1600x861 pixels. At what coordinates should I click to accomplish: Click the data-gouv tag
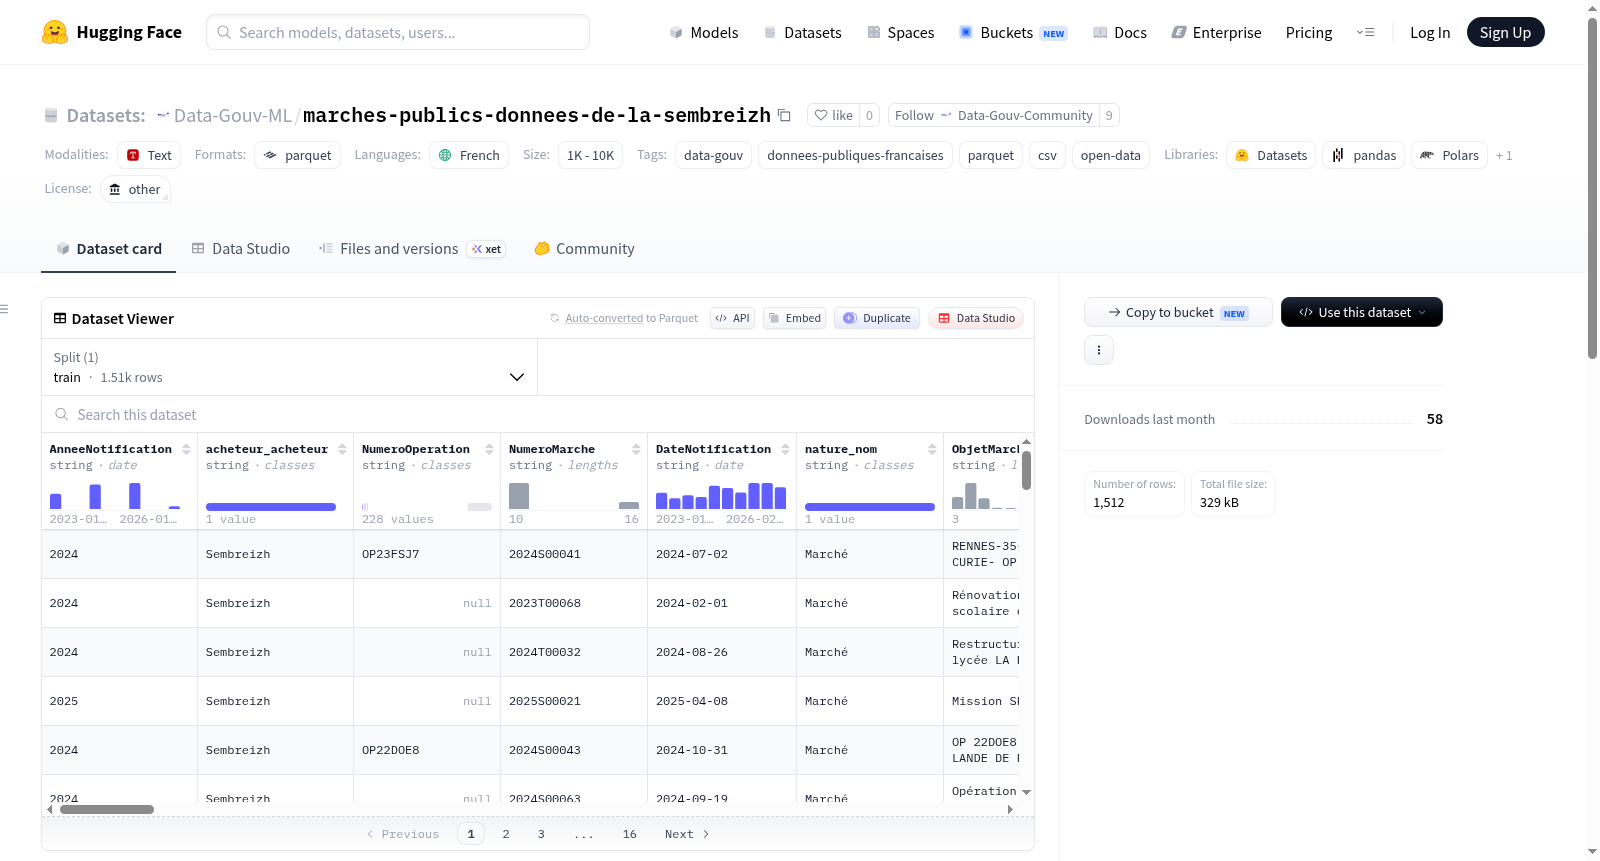point(713,155)
